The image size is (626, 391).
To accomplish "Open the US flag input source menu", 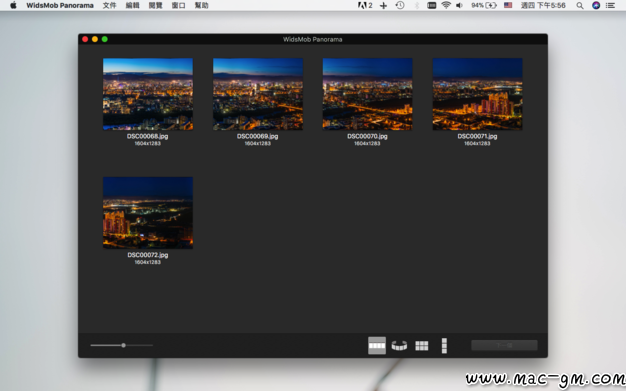I will click(x=508, y=6).
